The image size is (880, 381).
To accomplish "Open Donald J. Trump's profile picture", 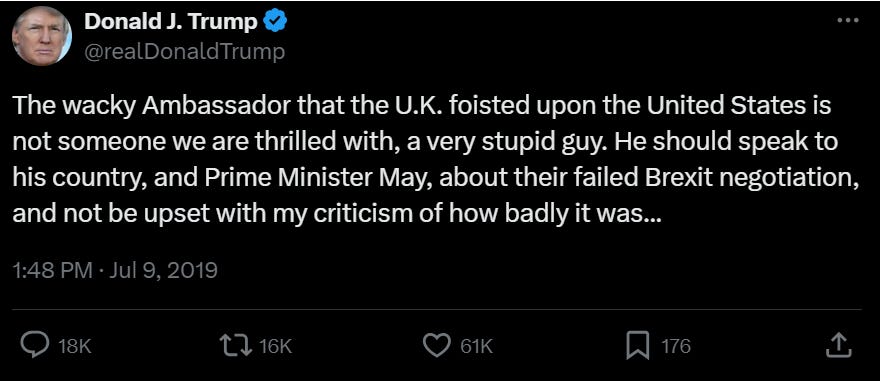I will [x=42, y=36].
